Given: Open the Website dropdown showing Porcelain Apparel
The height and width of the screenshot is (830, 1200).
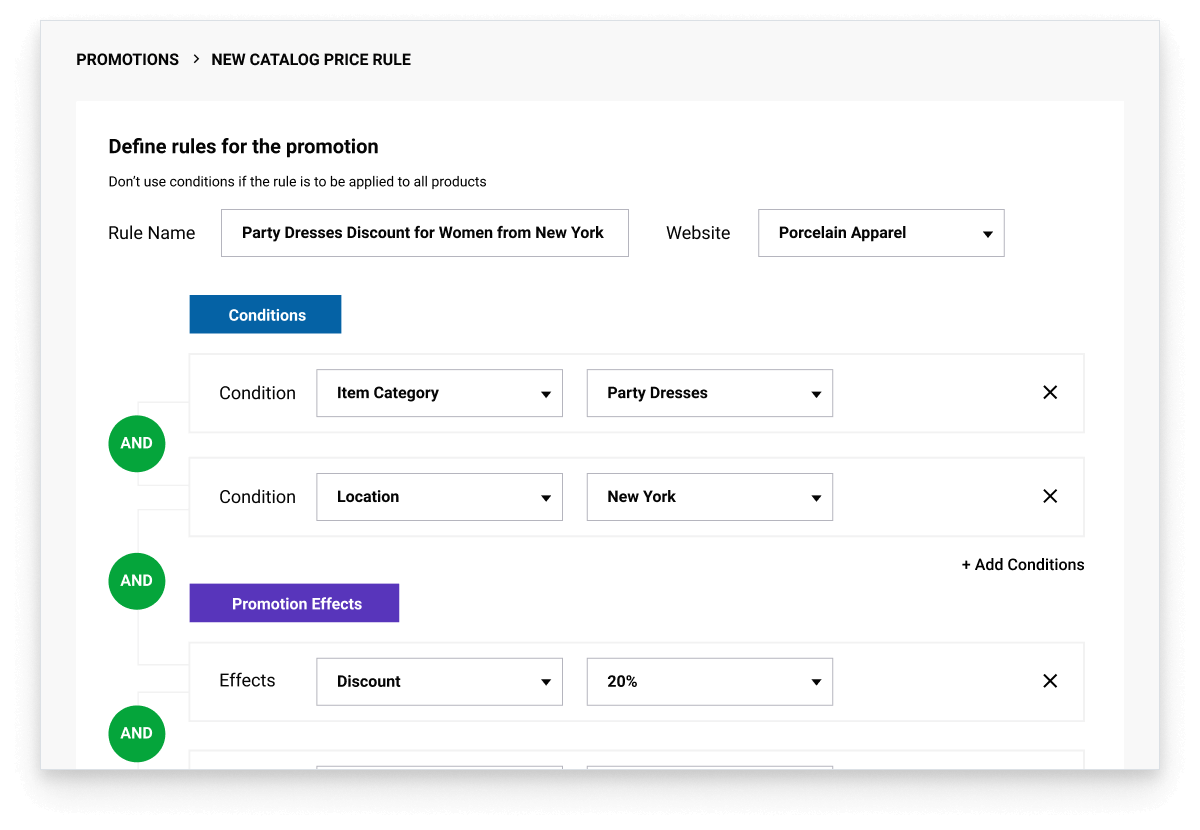Looking at the screenshot, I should (x=880, y=233).
